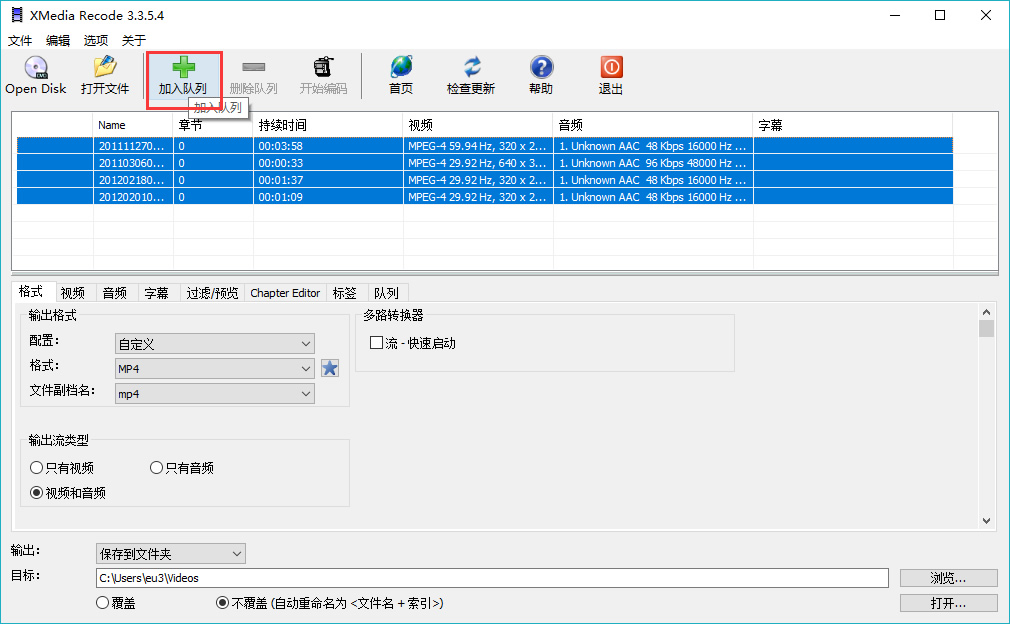Screen dimensions: 1010x624
Task: Select file row 201111270...
Action: pos(484,146)
